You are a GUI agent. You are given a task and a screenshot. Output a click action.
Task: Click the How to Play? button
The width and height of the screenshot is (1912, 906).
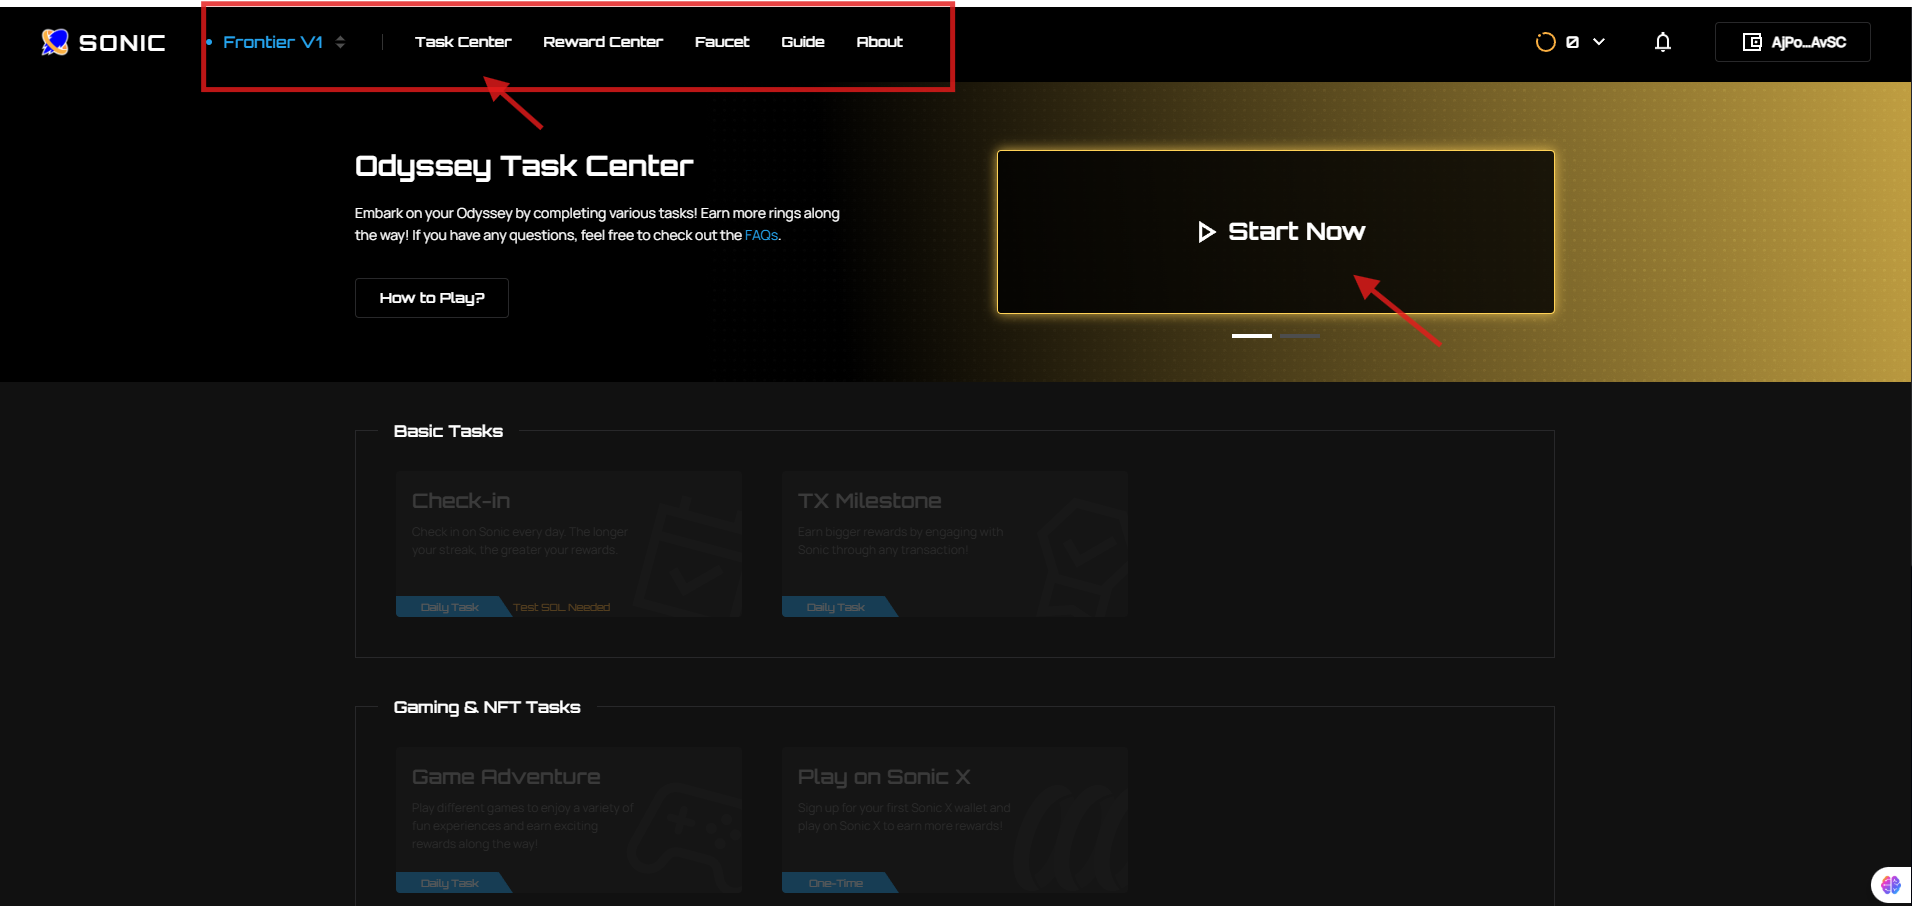pyautogui.click(x=432, y=298)
